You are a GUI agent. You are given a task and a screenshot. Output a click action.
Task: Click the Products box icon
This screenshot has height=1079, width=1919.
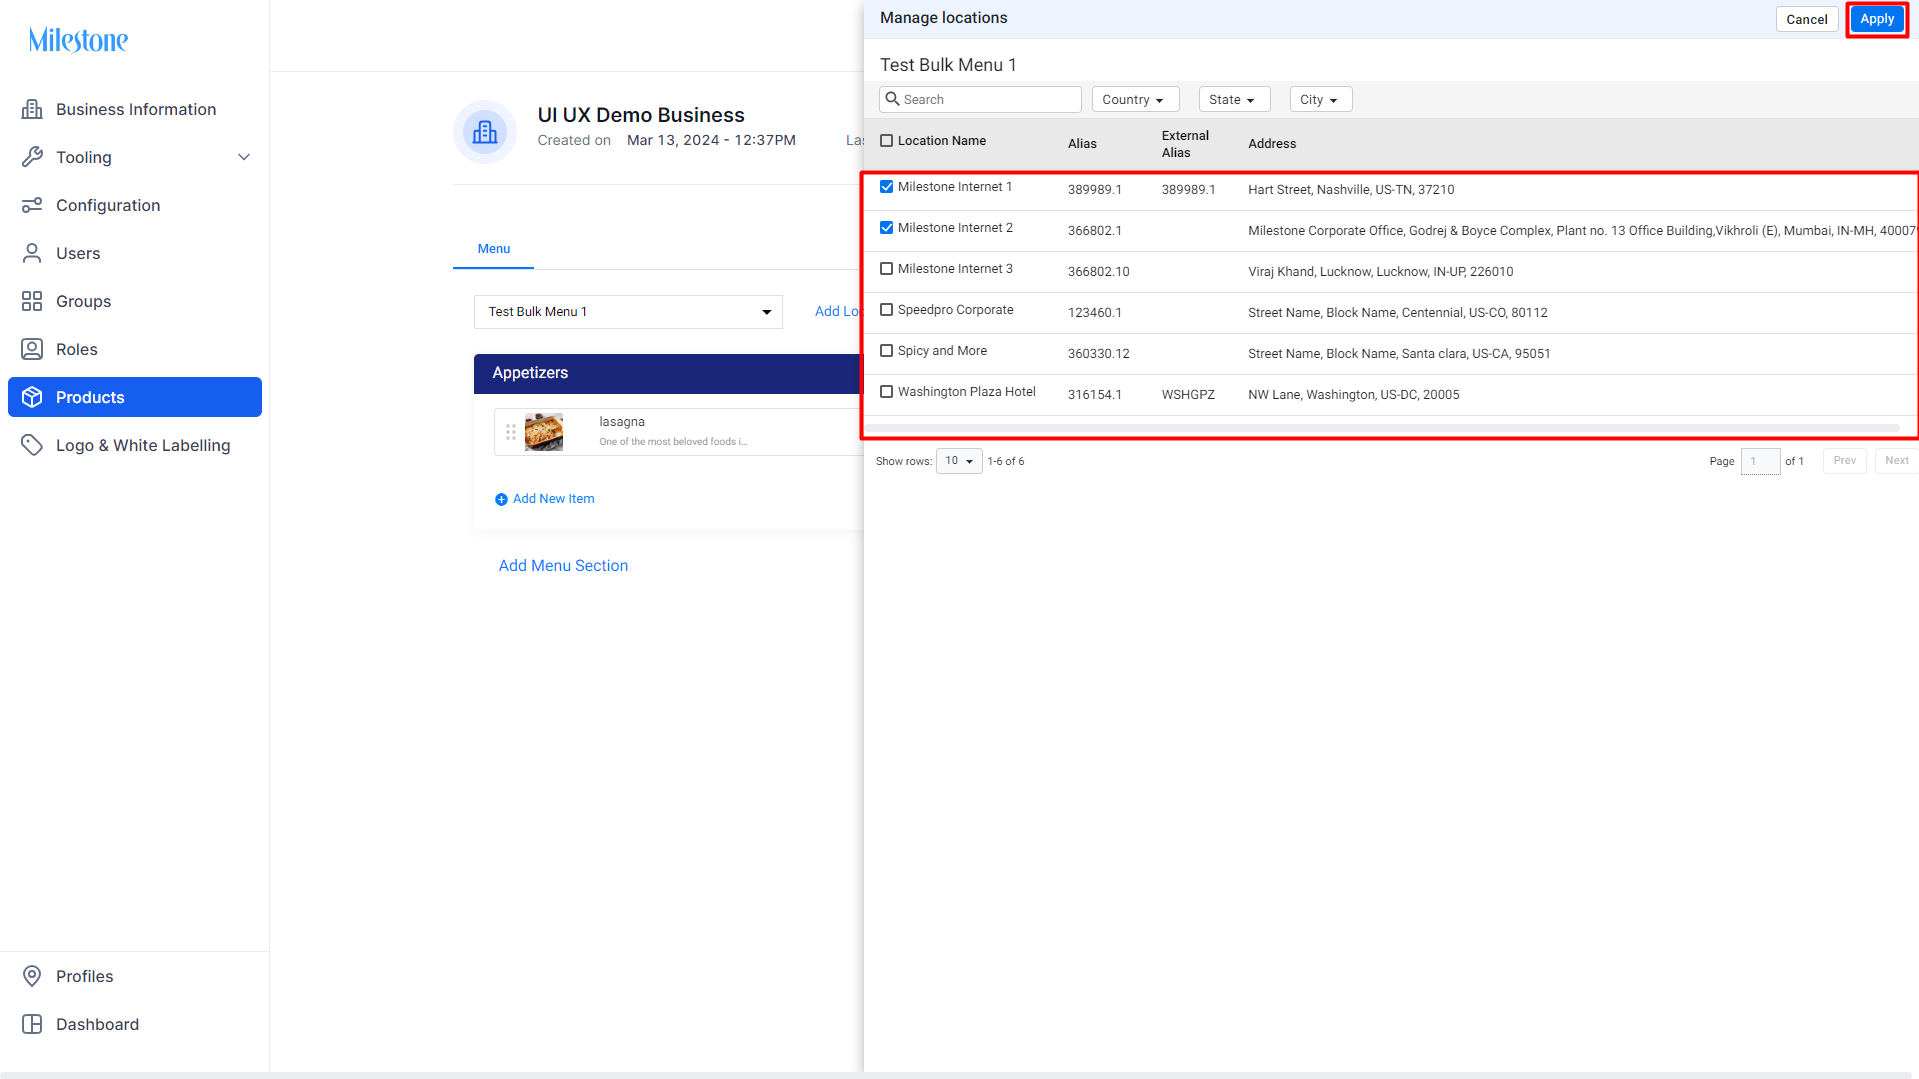(x=32, y=397)
